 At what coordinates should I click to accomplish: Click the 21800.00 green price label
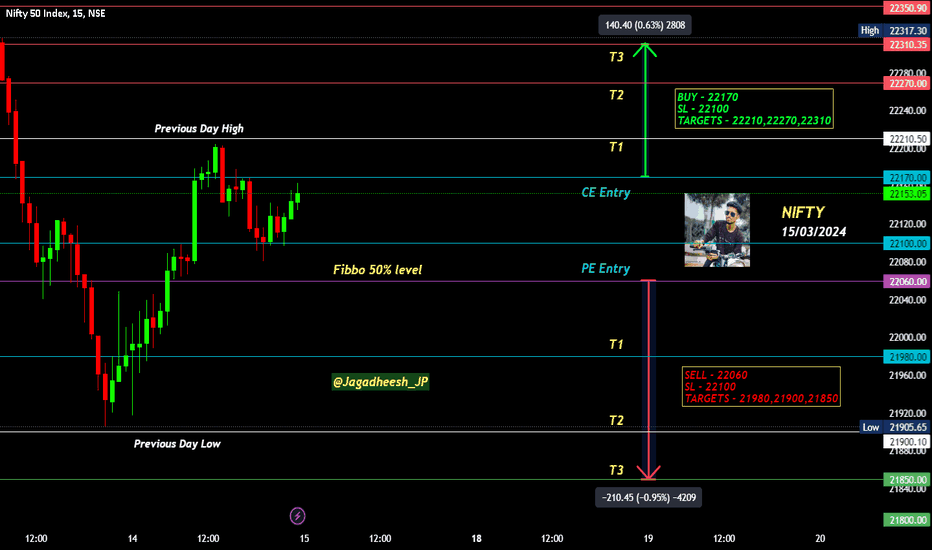[907, 520]
